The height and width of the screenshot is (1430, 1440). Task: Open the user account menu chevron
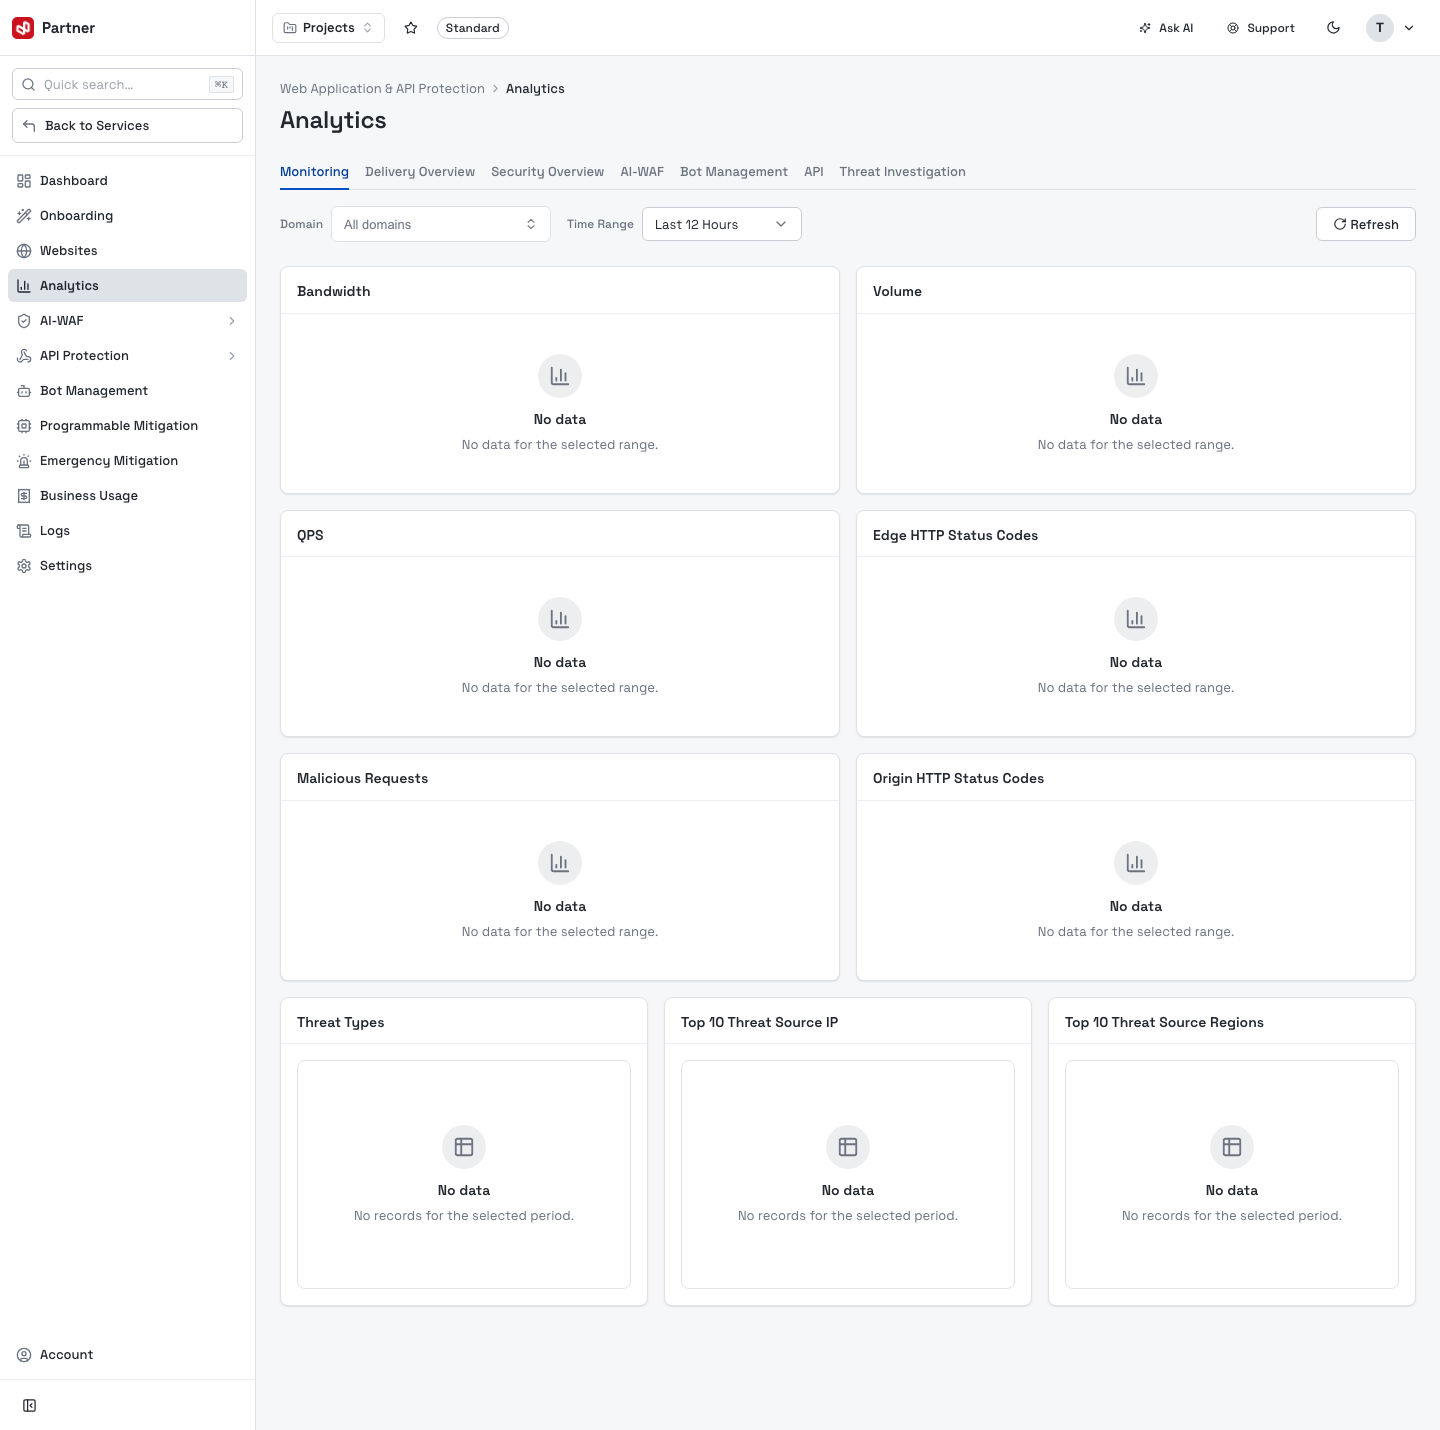click(x=1409, y=28)
